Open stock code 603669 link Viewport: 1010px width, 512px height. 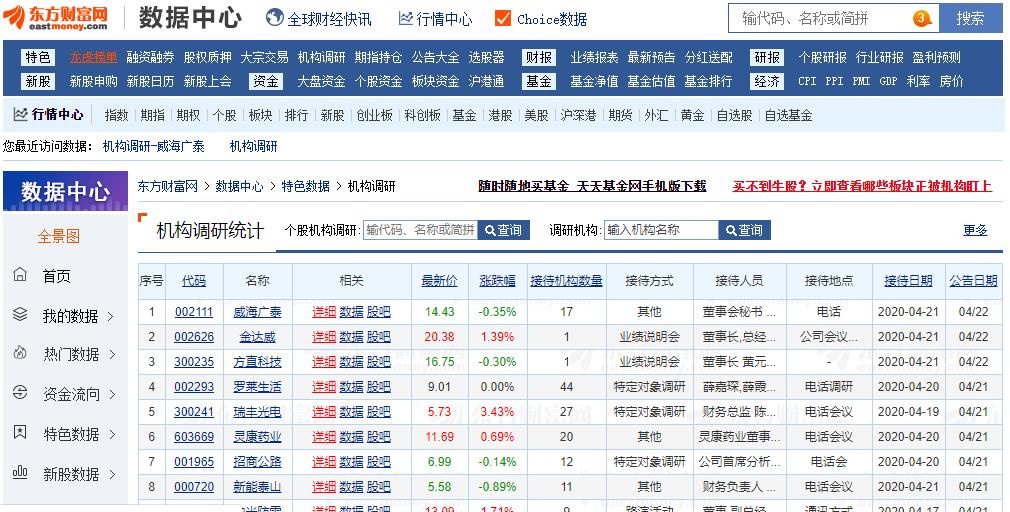pos(194,437)
